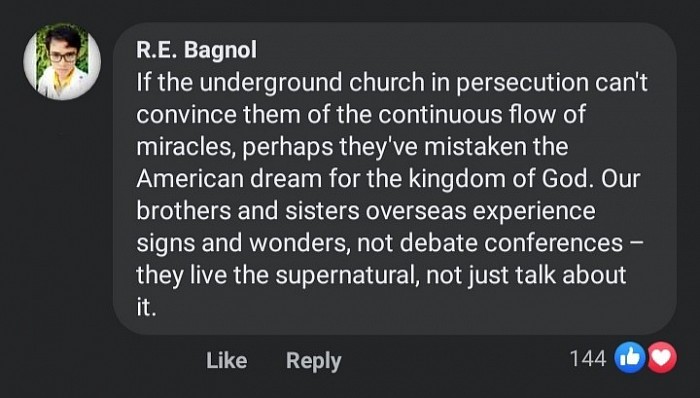Click the word "overseas" in the comment

tap(415, 212)
